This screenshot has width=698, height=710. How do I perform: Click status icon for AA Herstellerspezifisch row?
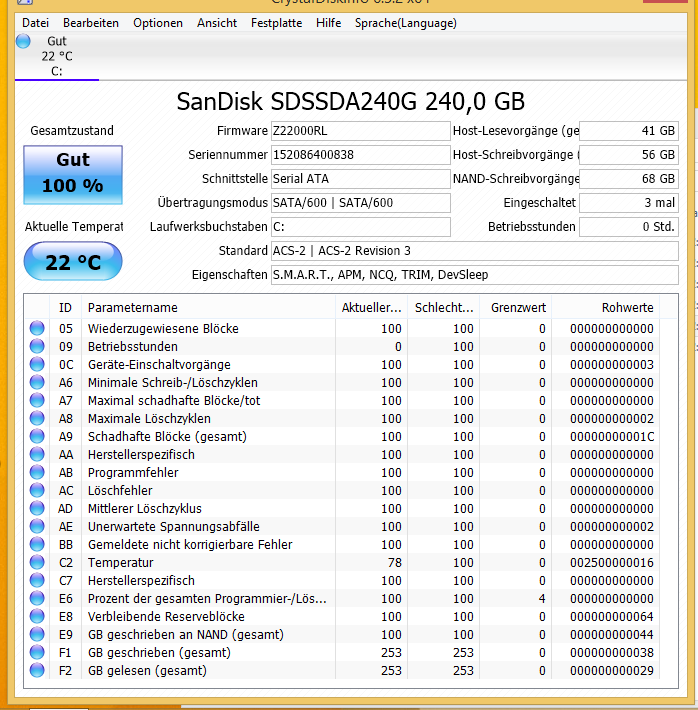37,454
